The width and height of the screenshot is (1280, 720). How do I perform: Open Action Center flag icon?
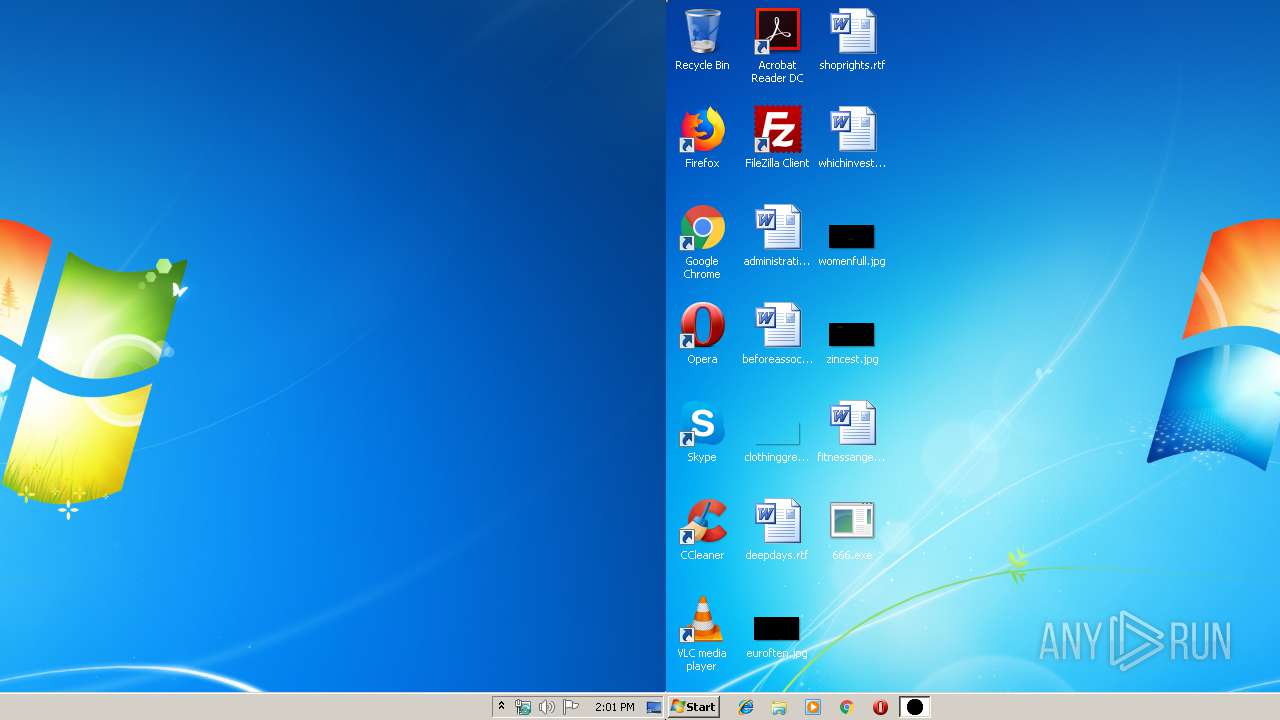pyautogui.click(x=571, y=707)
